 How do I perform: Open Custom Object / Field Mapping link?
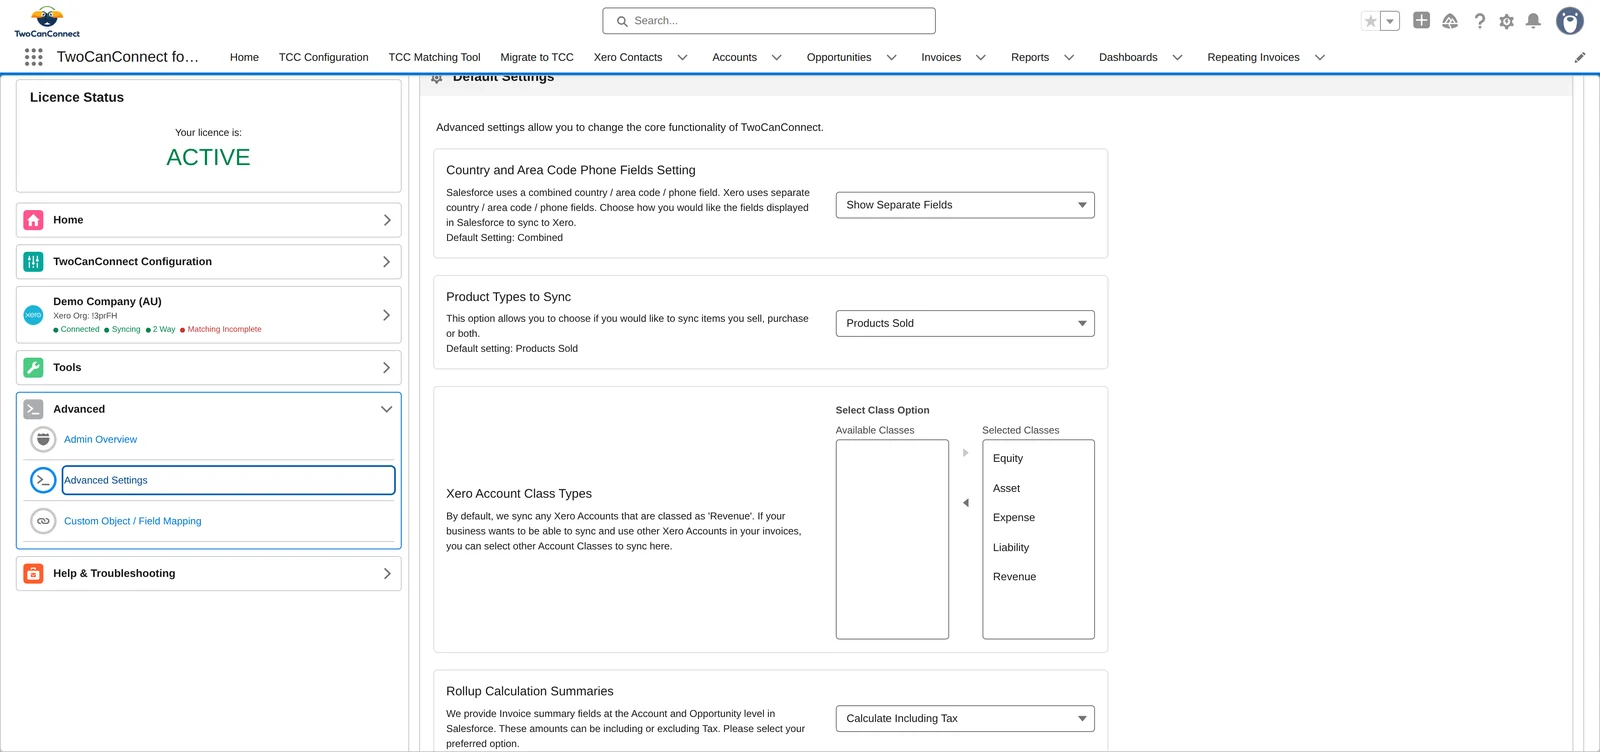point(133,522)
